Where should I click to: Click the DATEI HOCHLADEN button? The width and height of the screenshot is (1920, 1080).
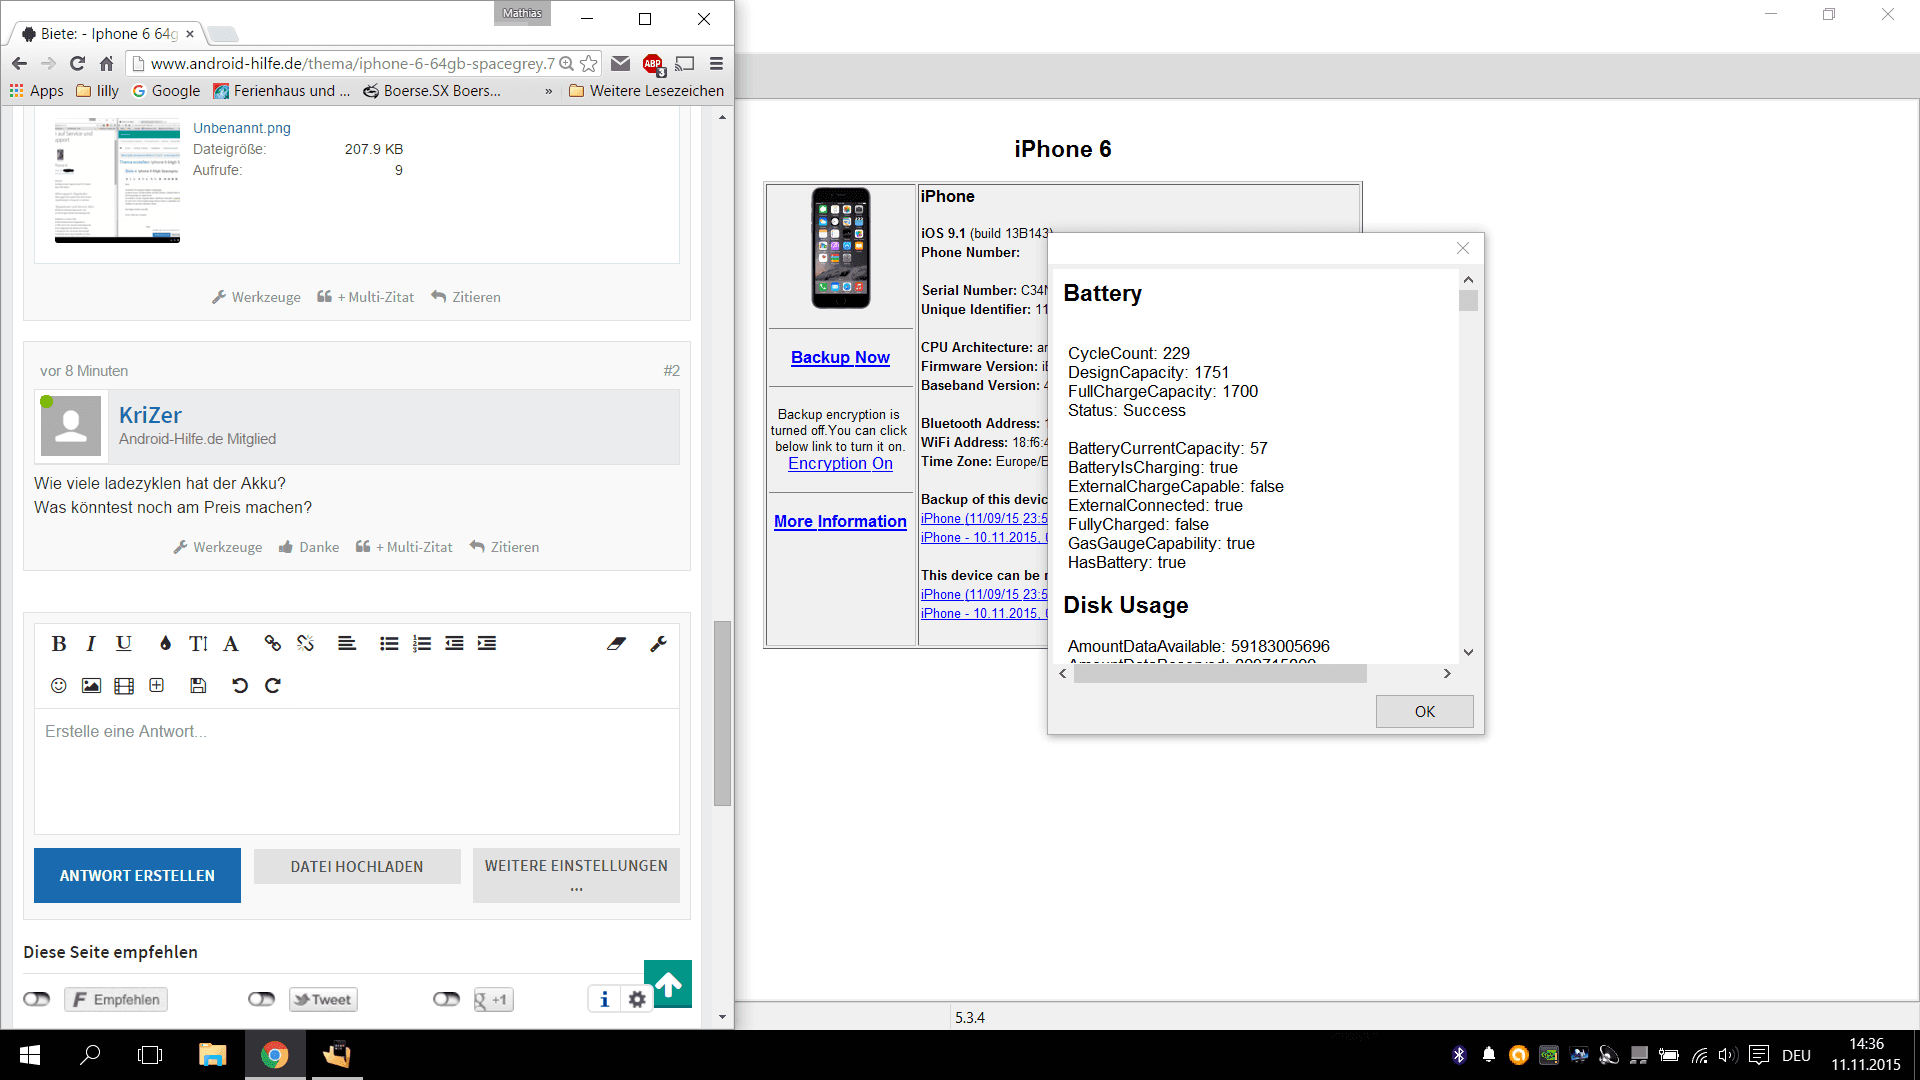[357, 867]
